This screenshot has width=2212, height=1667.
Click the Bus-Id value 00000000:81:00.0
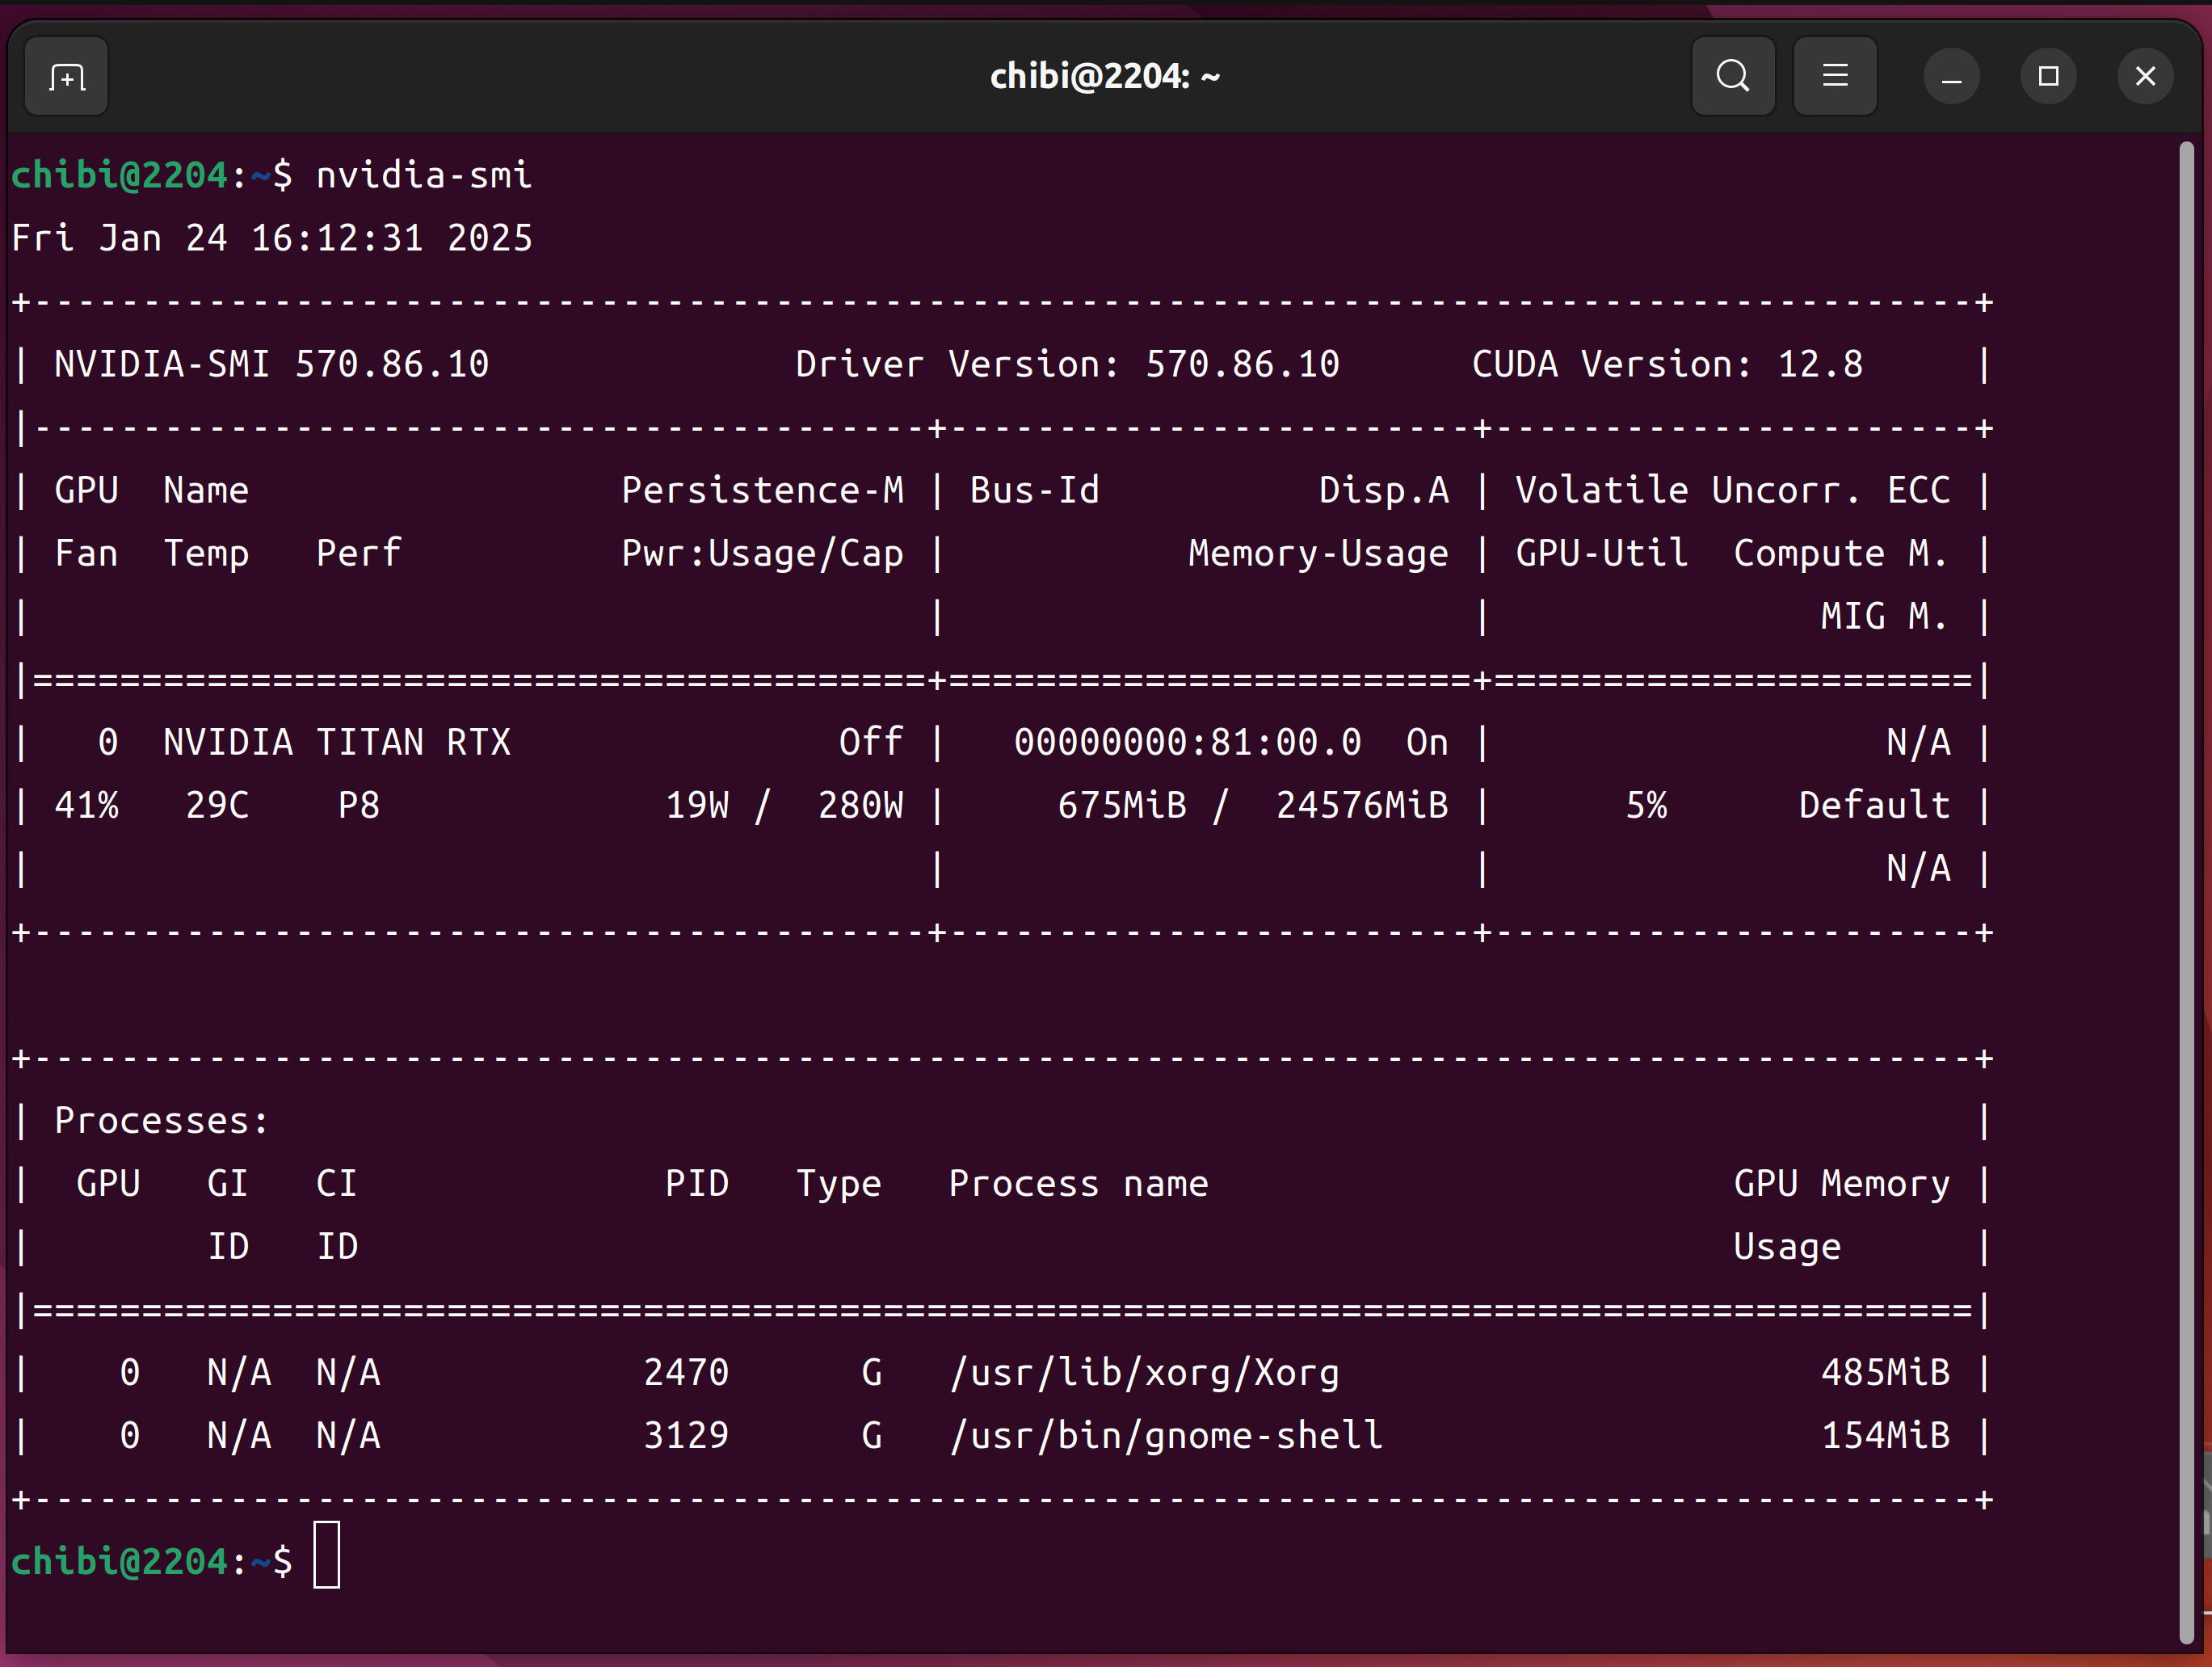pyautogui.click(x=1187, y=743)
